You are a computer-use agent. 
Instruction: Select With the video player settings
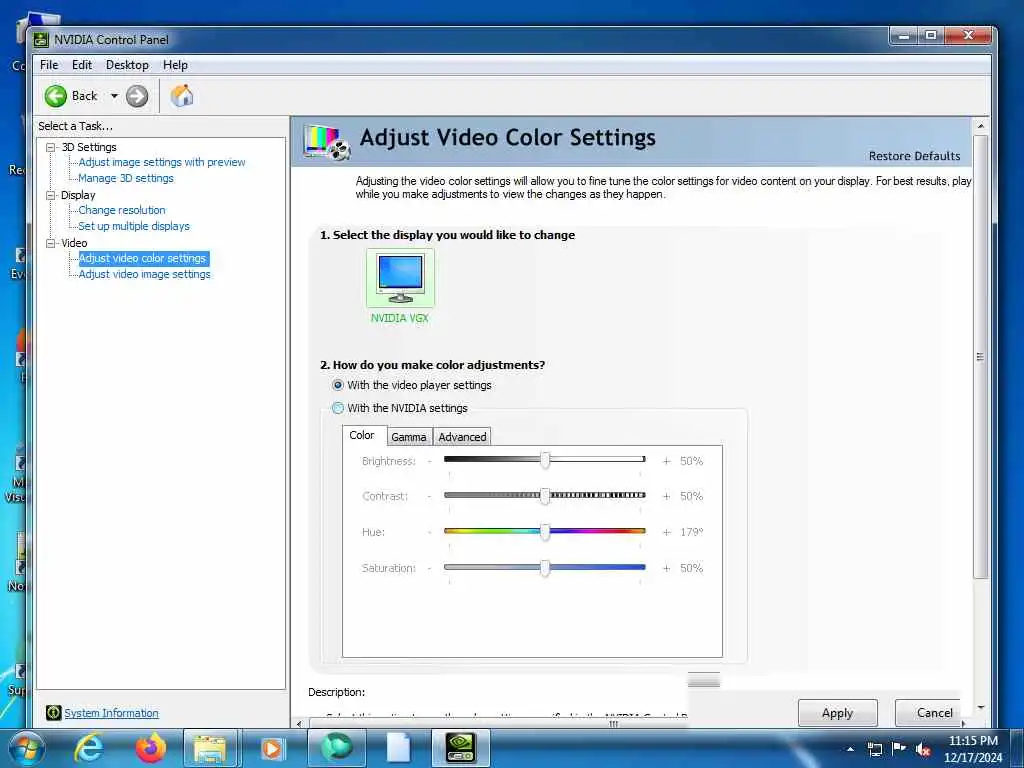coord(338,385)
